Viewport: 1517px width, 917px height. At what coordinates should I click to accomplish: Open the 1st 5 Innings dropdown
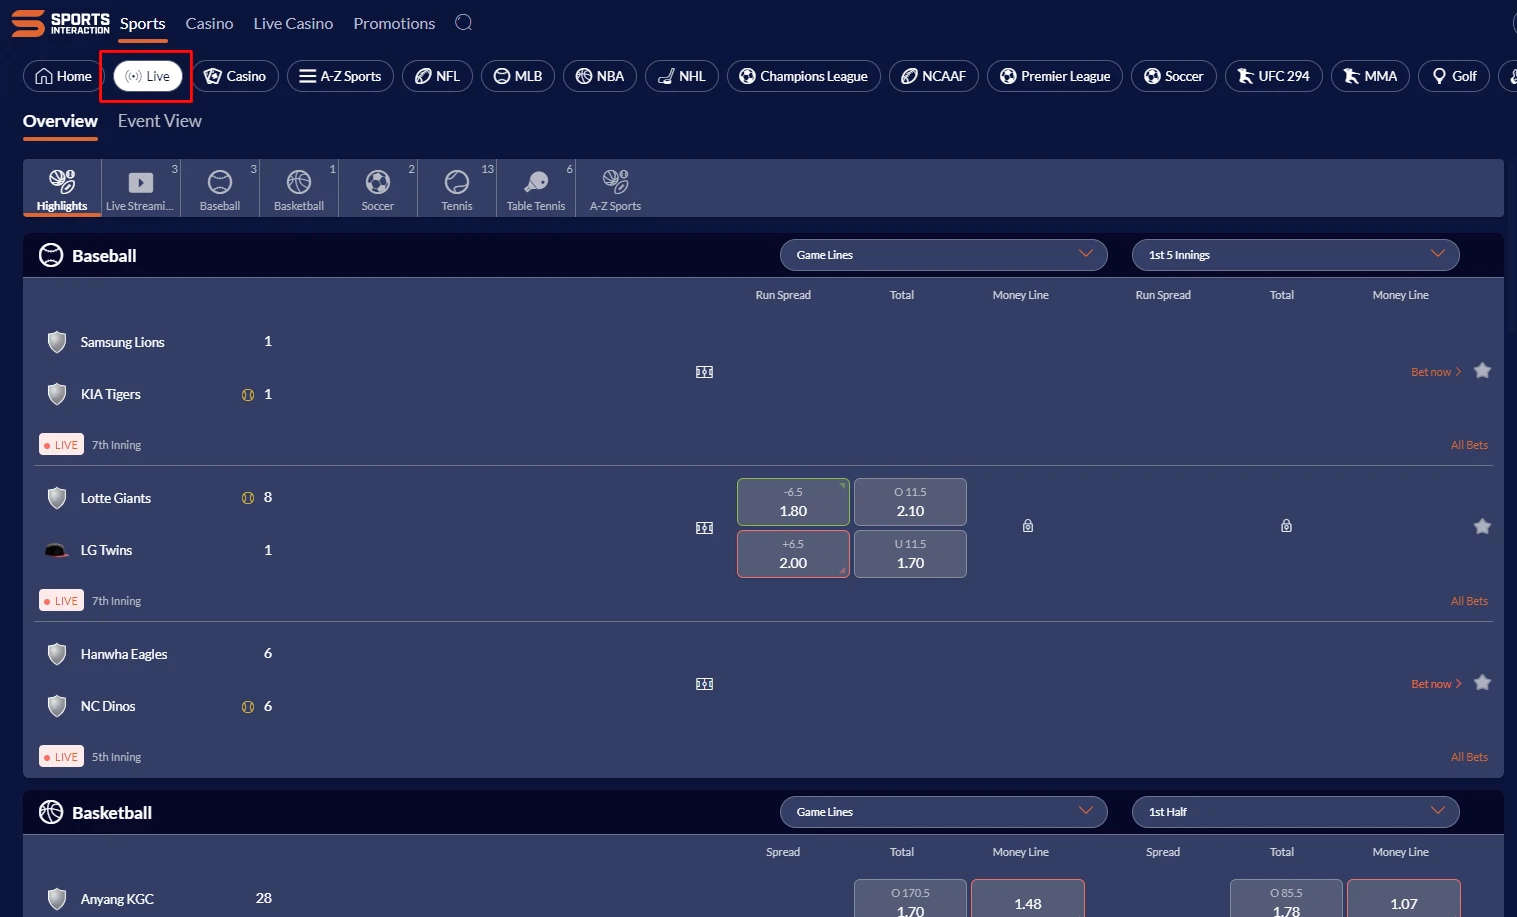coord(1295,255)
